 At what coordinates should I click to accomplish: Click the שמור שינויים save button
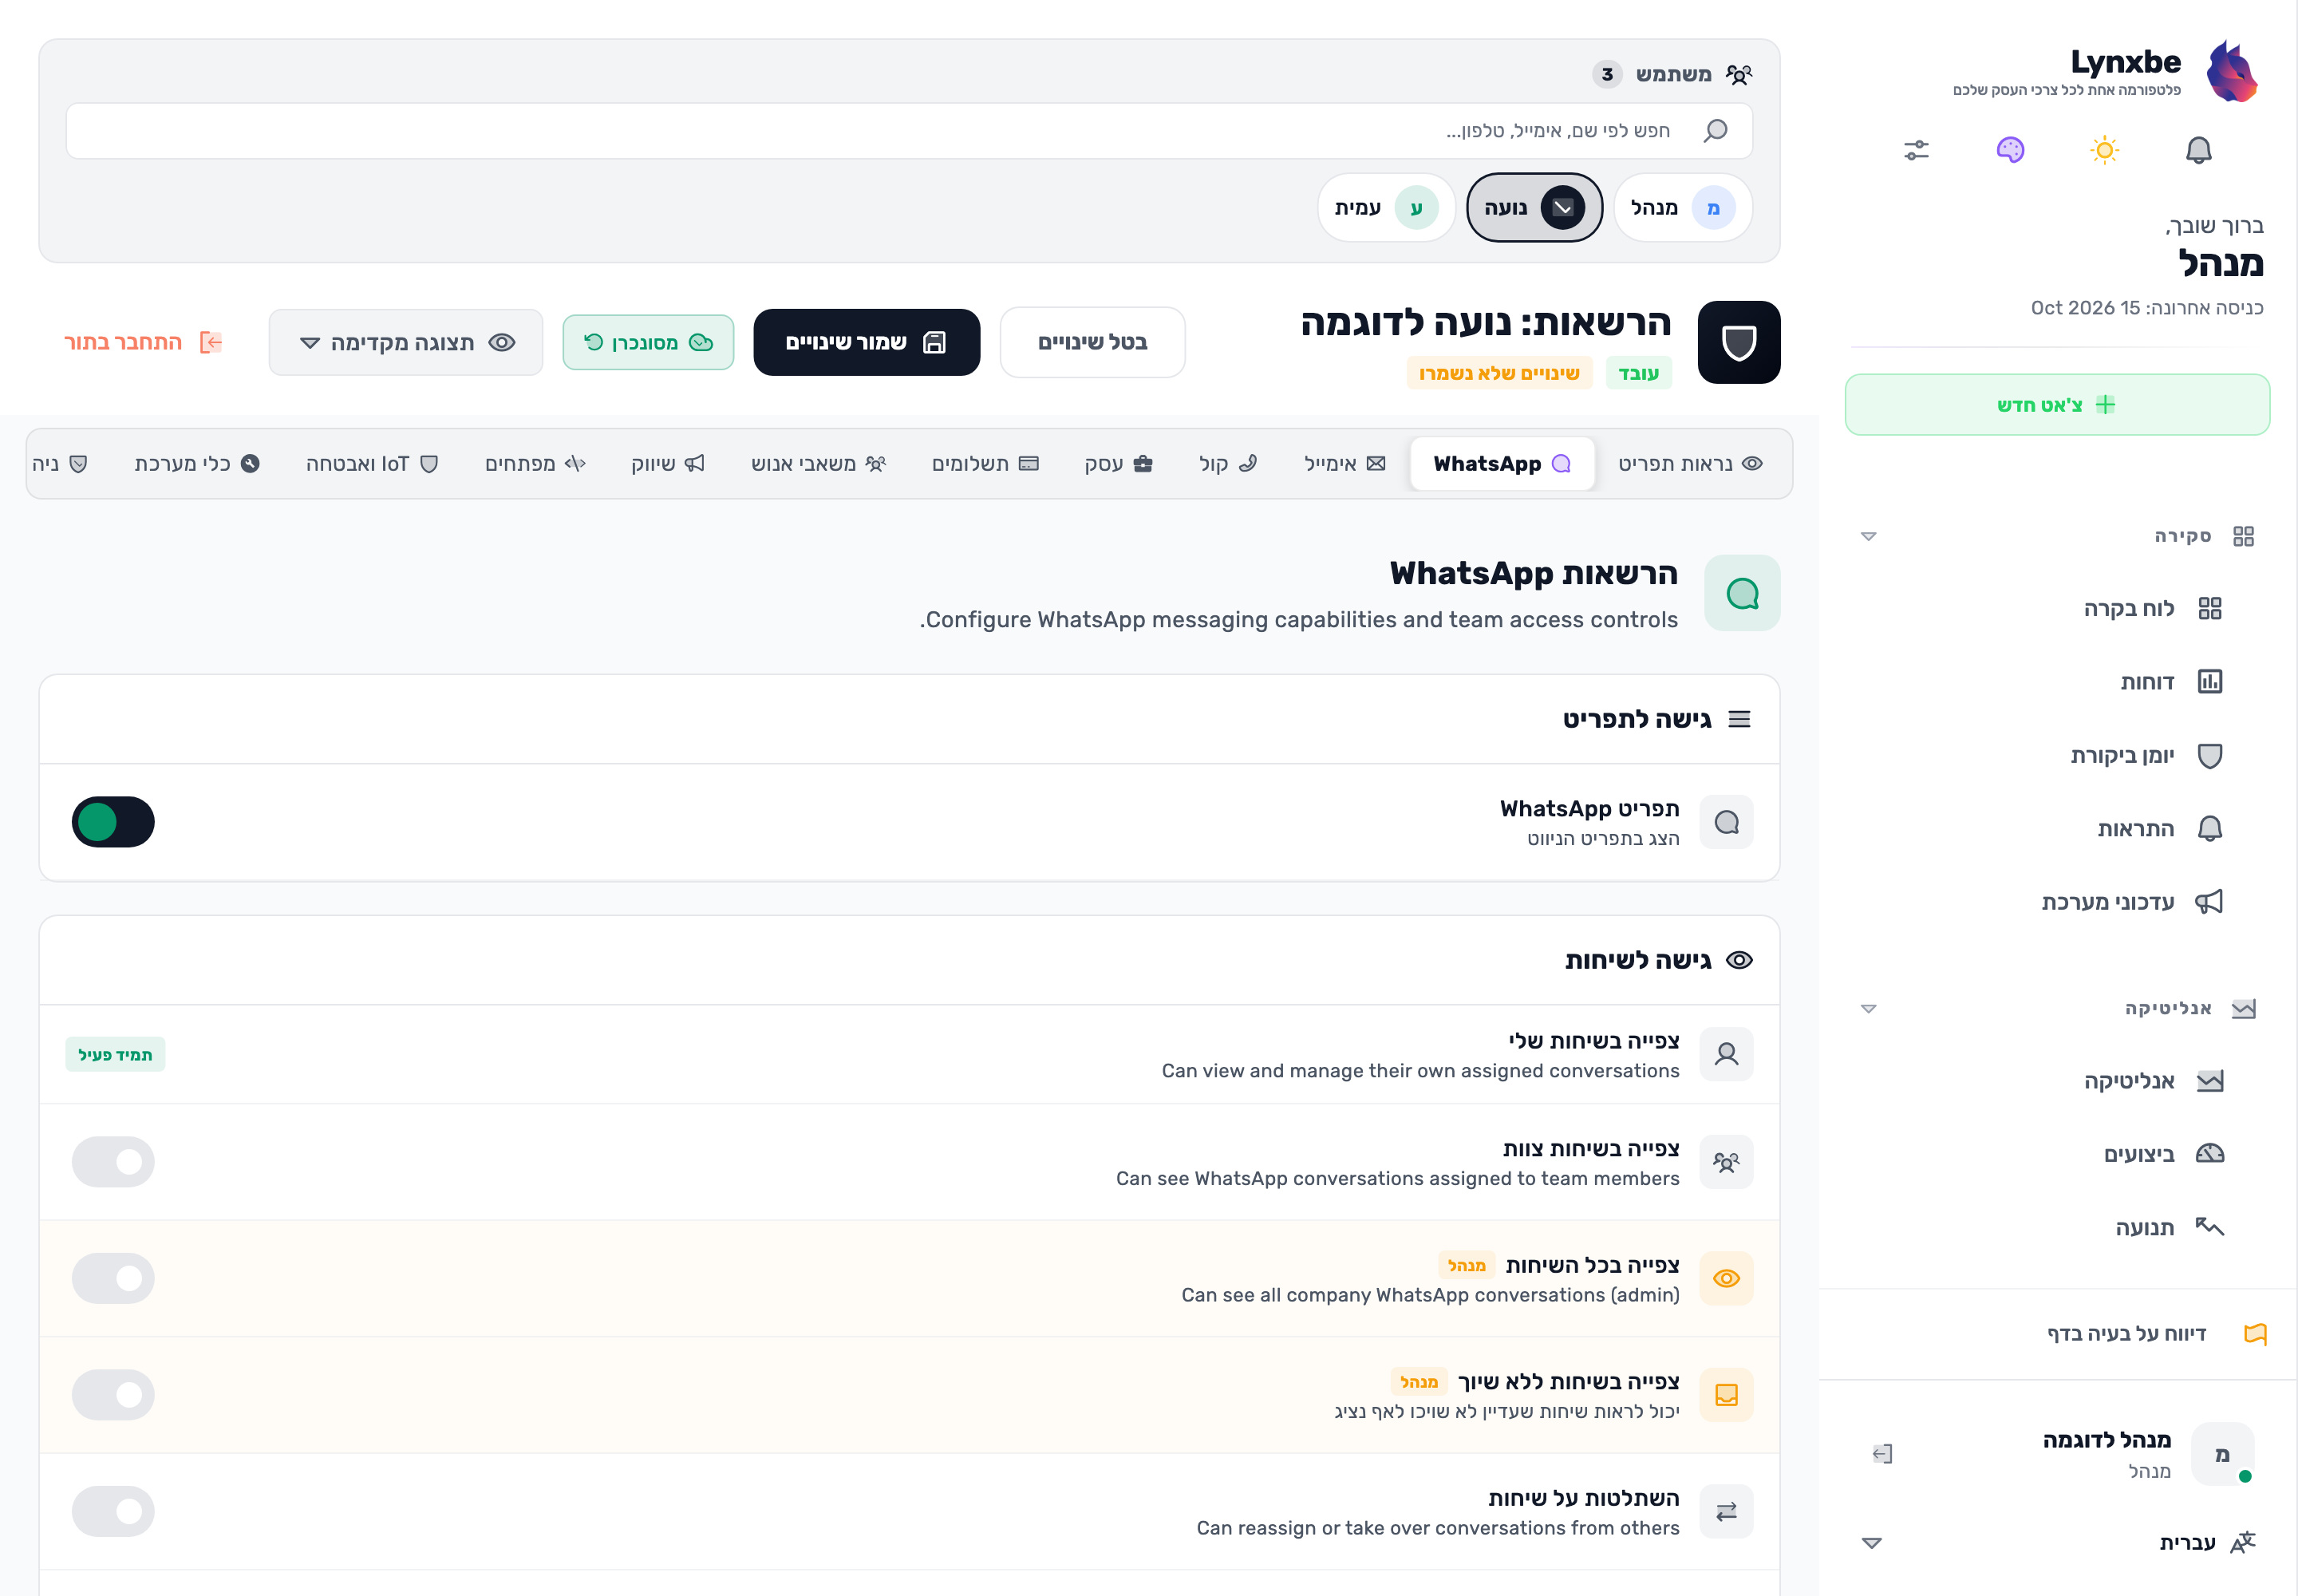click(x=866, y=342)
